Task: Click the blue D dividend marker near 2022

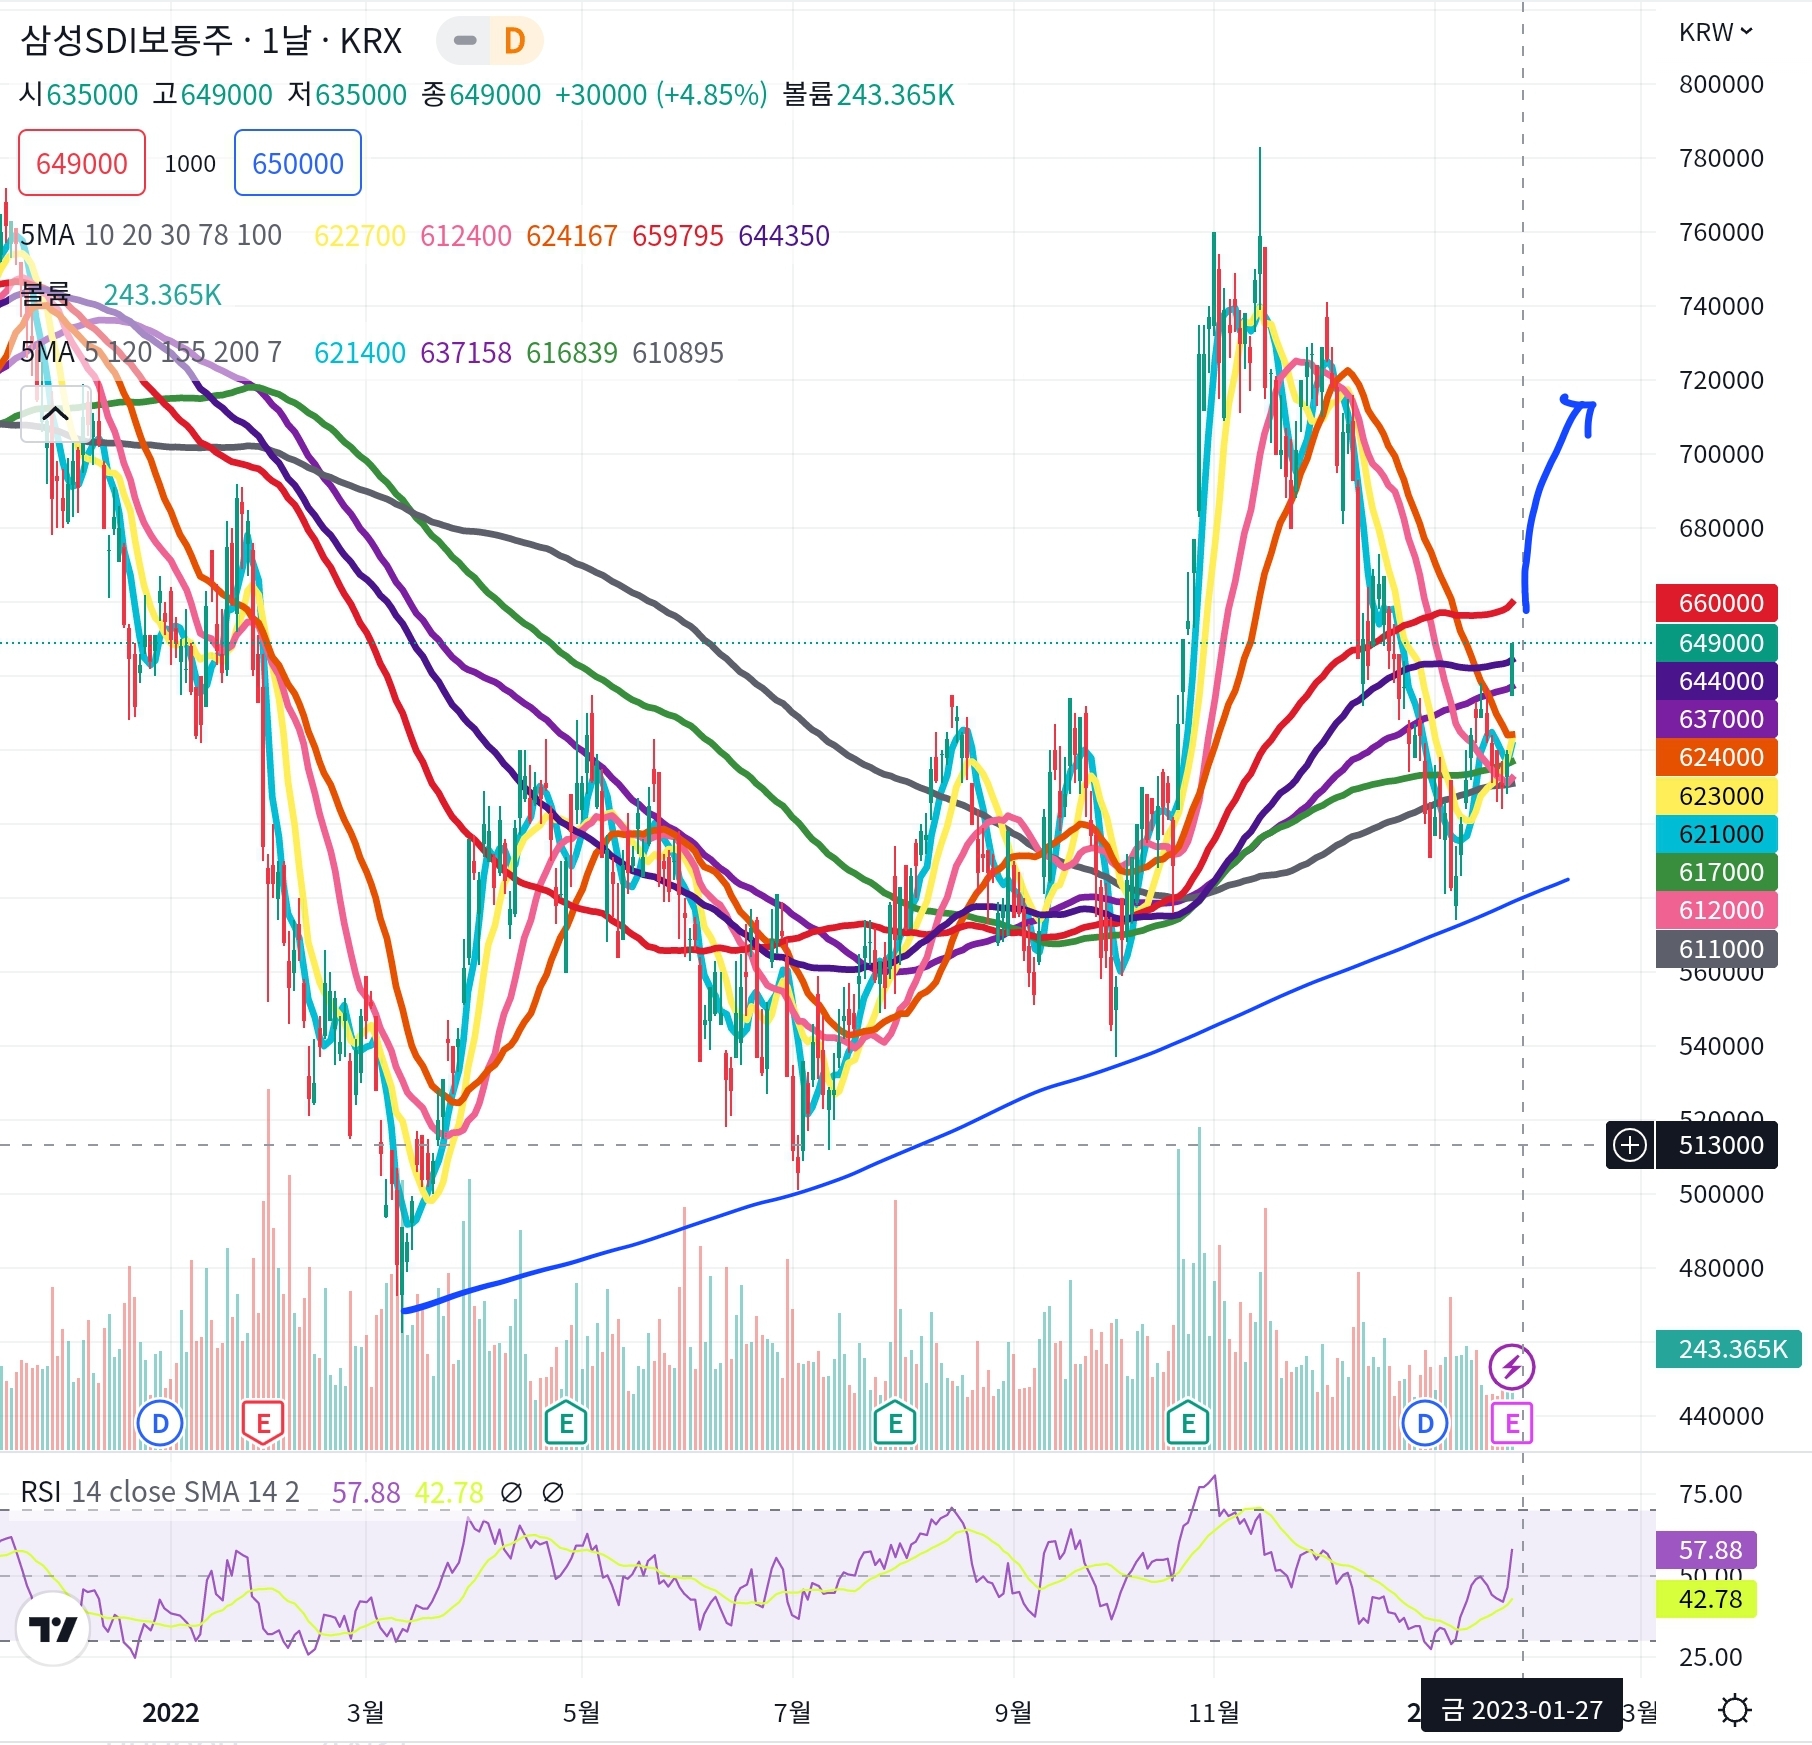Action: (x=160, y=1422)
